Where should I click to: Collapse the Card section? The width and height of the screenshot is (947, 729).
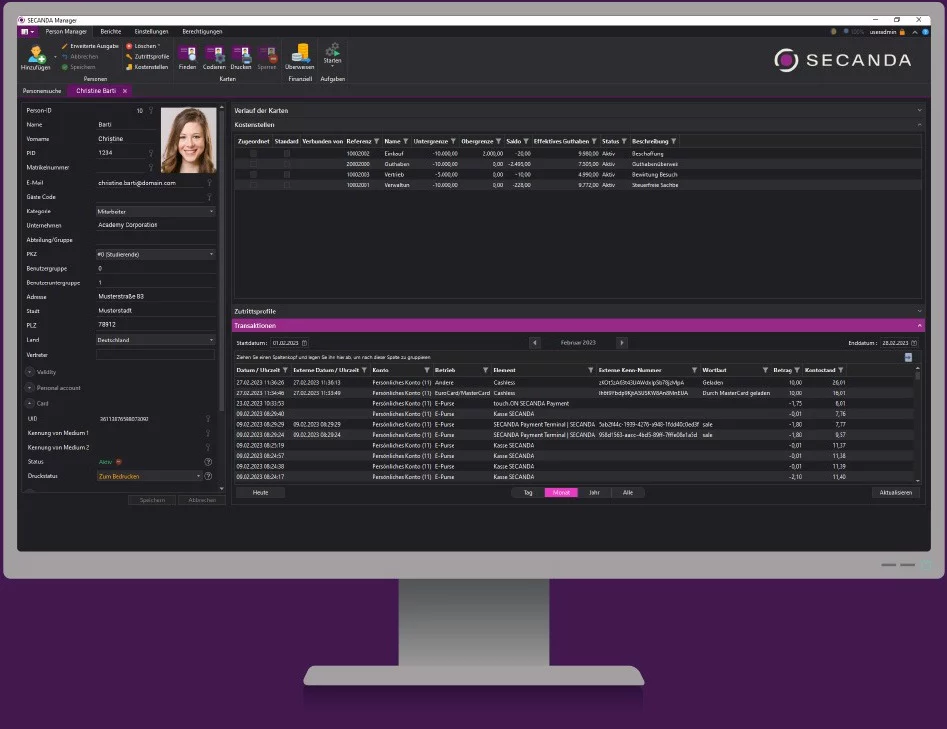(30, 403)
